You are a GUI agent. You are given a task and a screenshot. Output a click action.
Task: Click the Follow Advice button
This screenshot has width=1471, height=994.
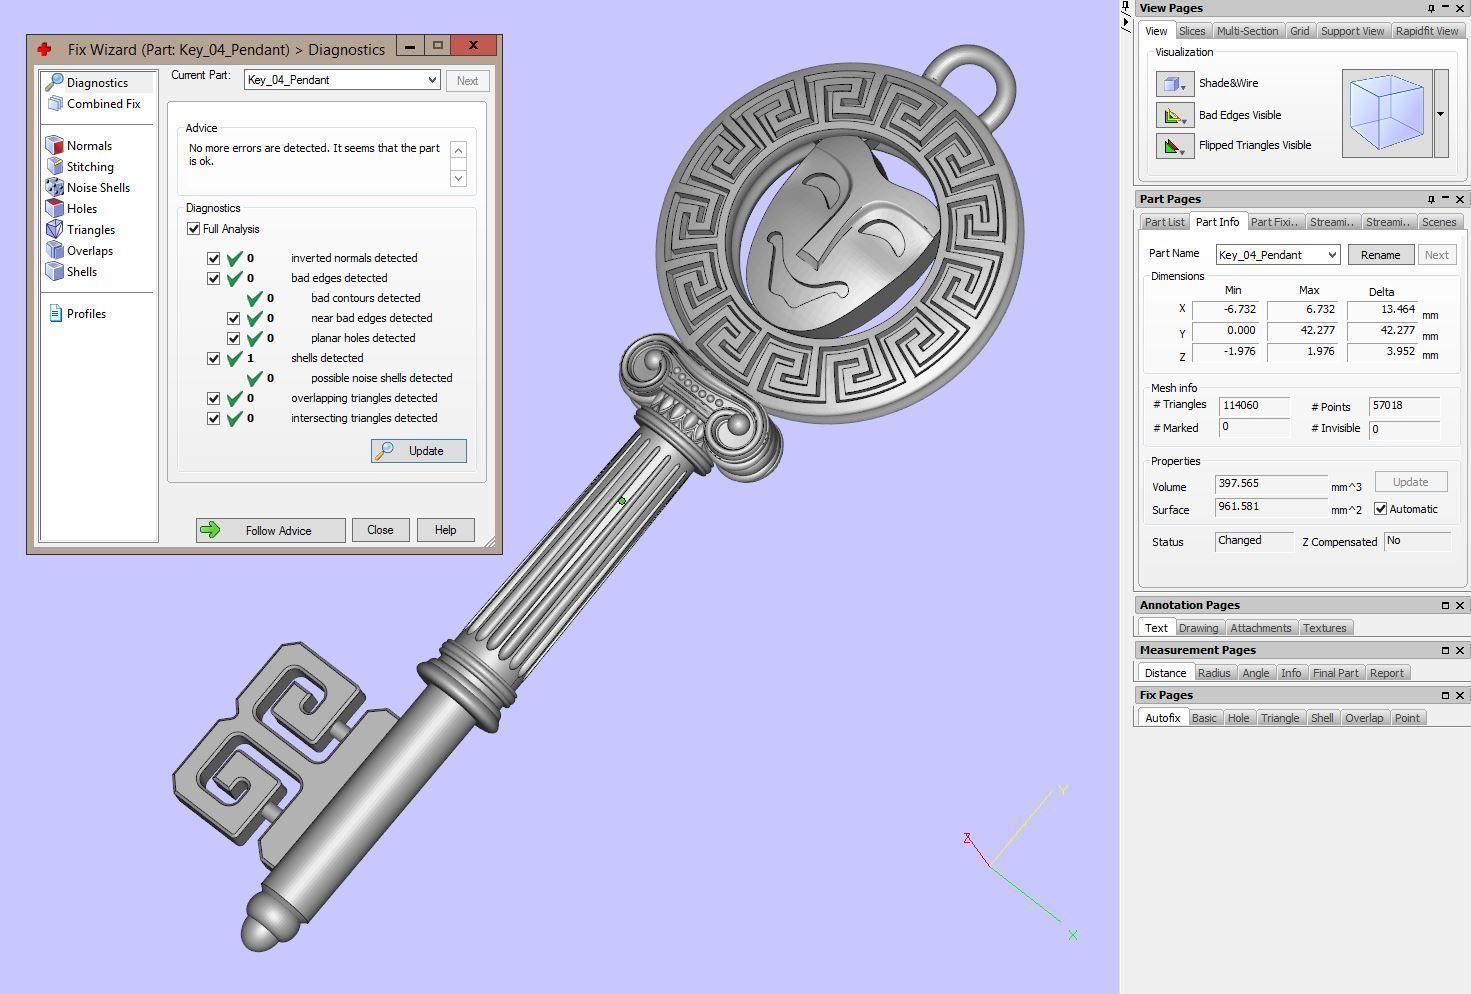pos(270,530)
